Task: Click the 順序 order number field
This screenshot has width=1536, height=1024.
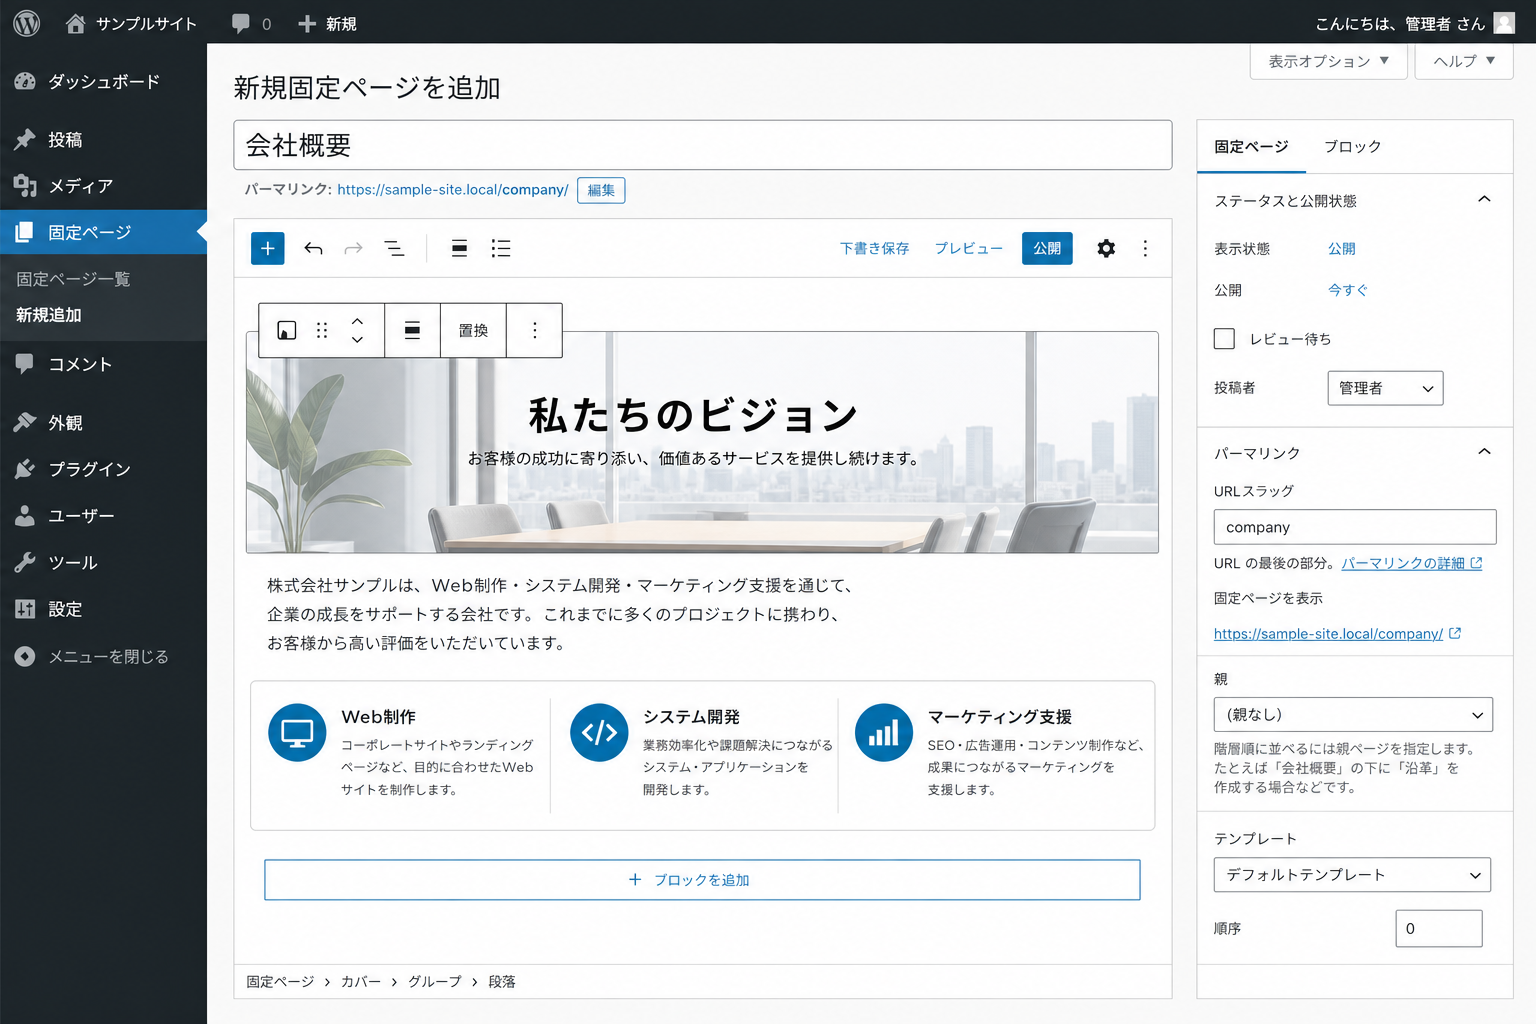Action: click(x=1439, y=928)
